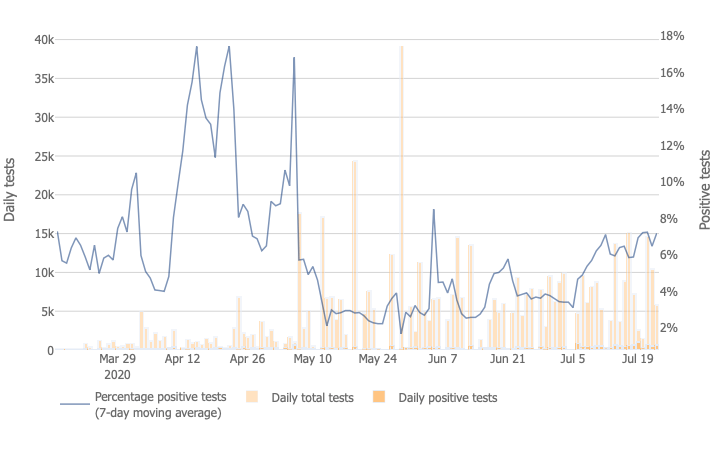Select the Positive tests right axis title

coord(705,190)
